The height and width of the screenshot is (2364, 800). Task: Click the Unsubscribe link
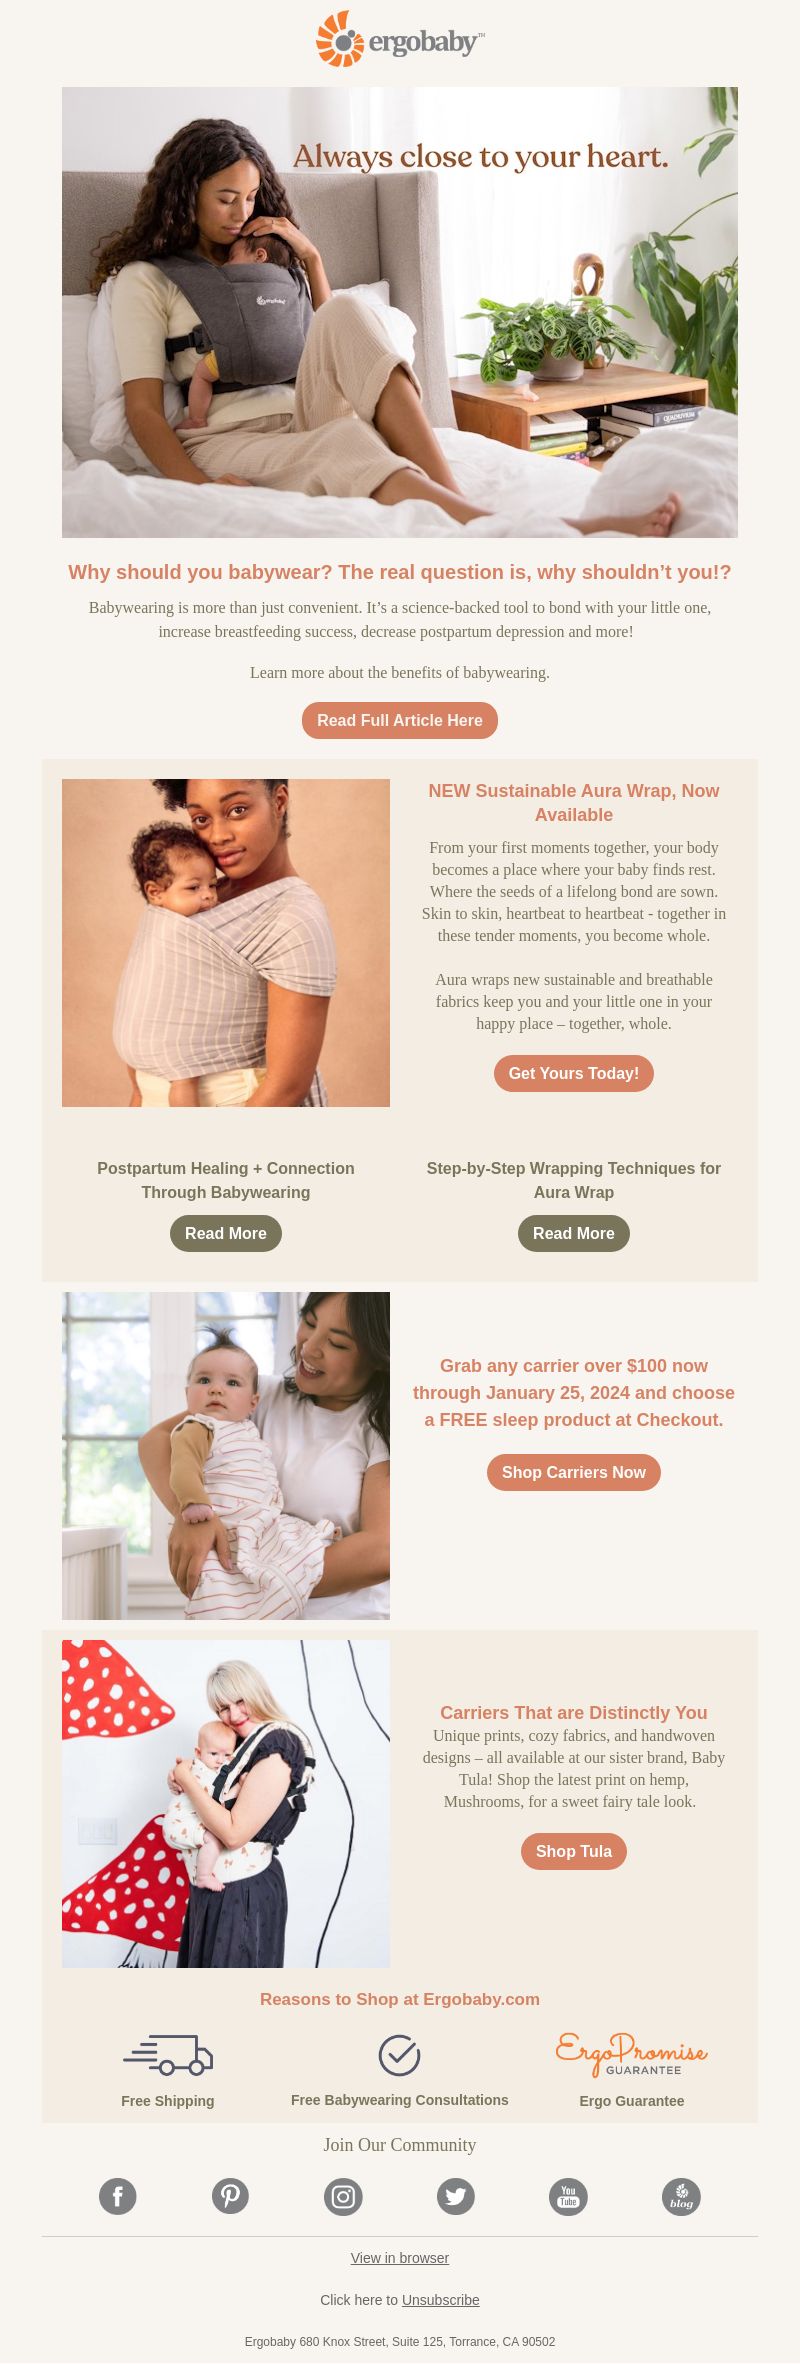(441, 2300)
